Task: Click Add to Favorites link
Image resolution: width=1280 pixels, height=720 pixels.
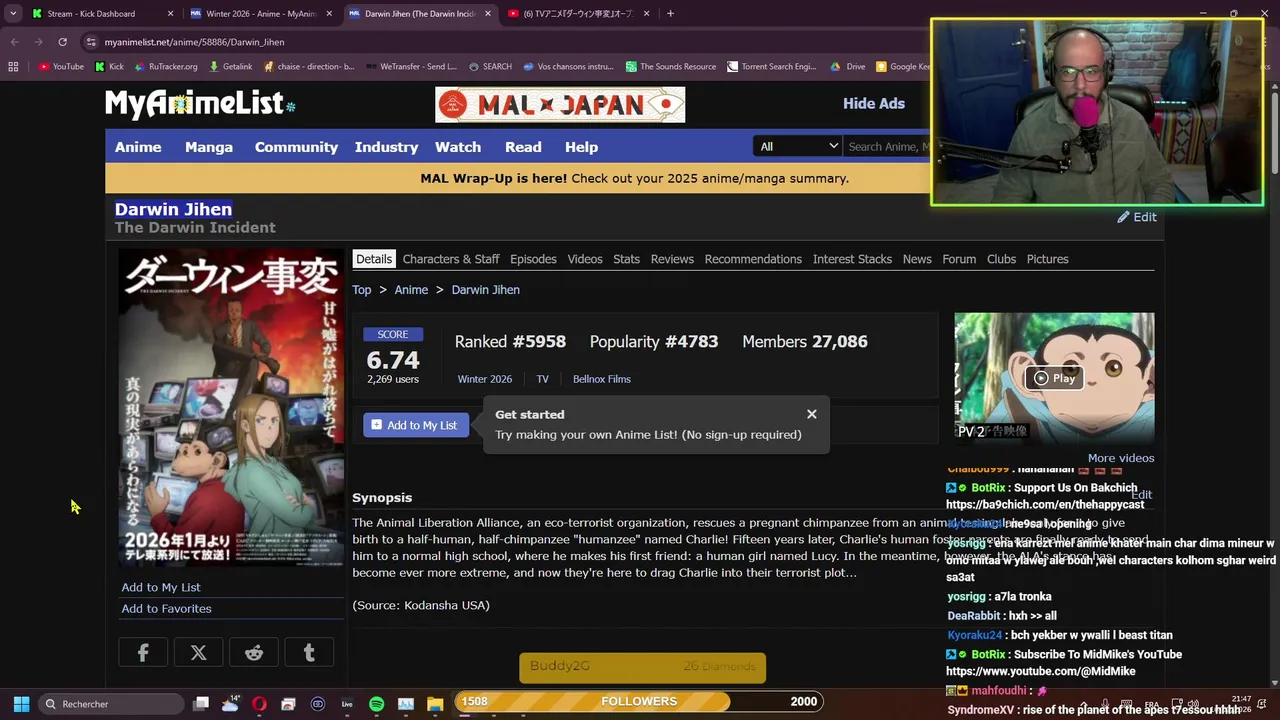Action: (x=166, y=608)
